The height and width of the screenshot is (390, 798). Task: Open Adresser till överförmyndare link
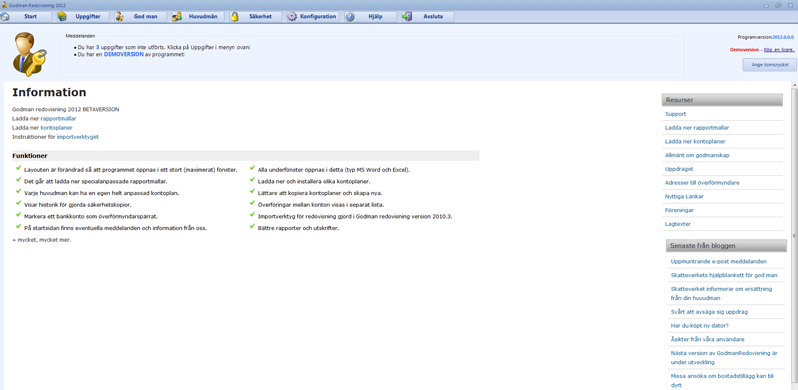702,183
